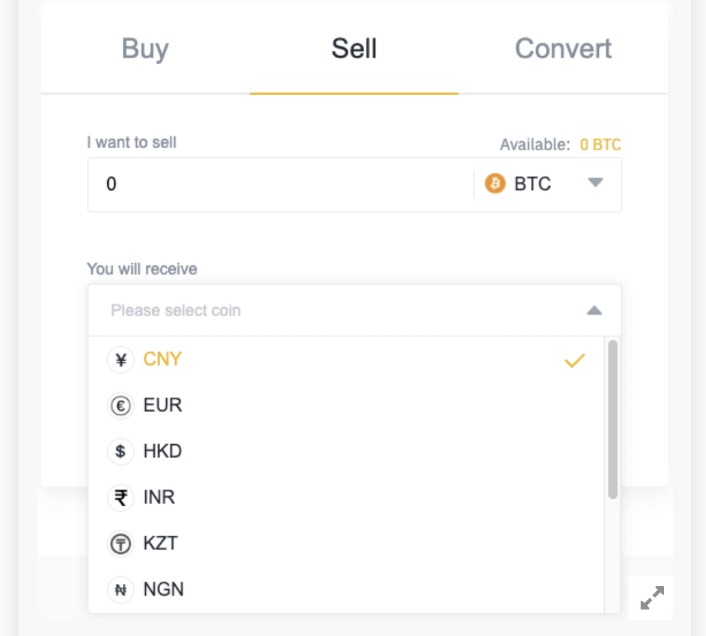Pick HKD as the receiving currency
The width and height of the screenshot is (706, 636).
click(163, 452)
